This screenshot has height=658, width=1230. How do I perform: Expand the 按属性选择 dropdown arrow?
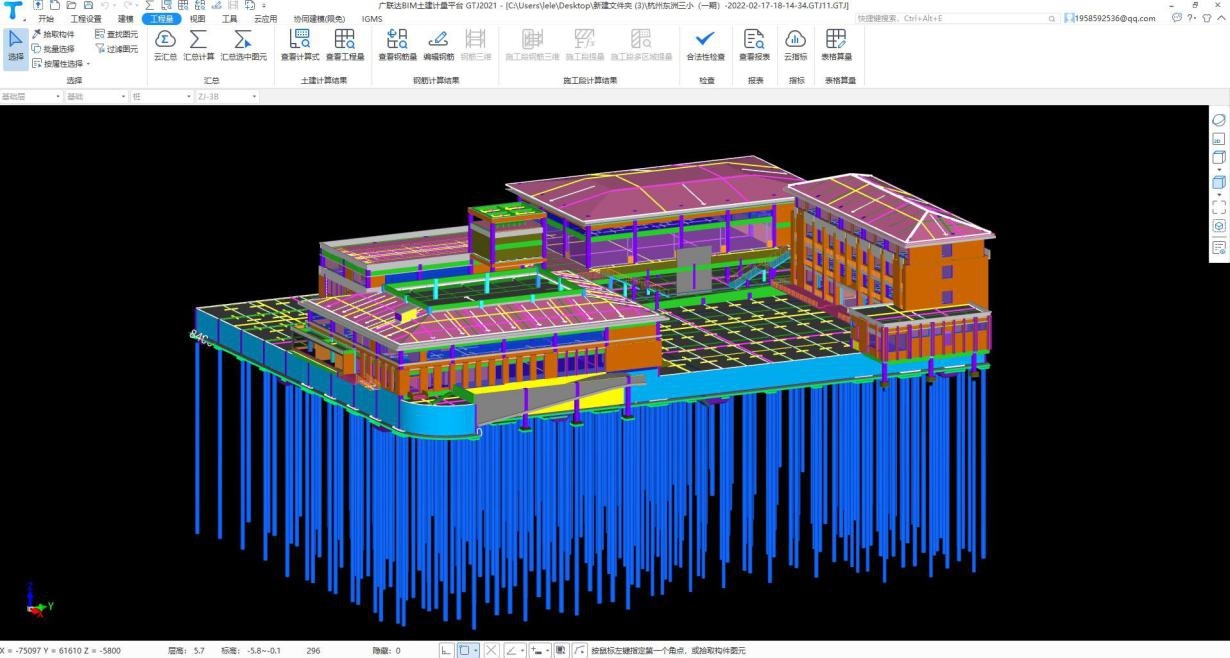88,64
